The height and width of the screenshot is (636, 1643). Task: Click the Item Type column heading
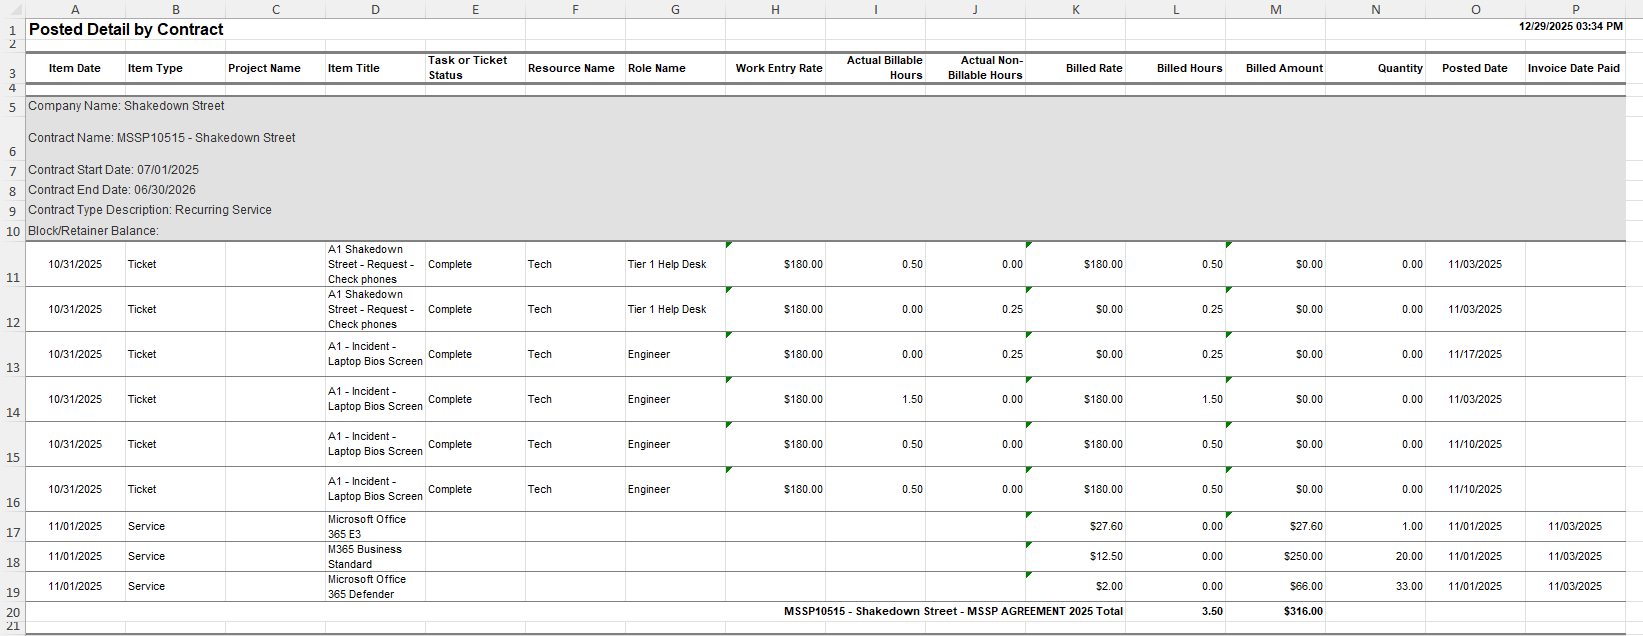tap(155, 68)
